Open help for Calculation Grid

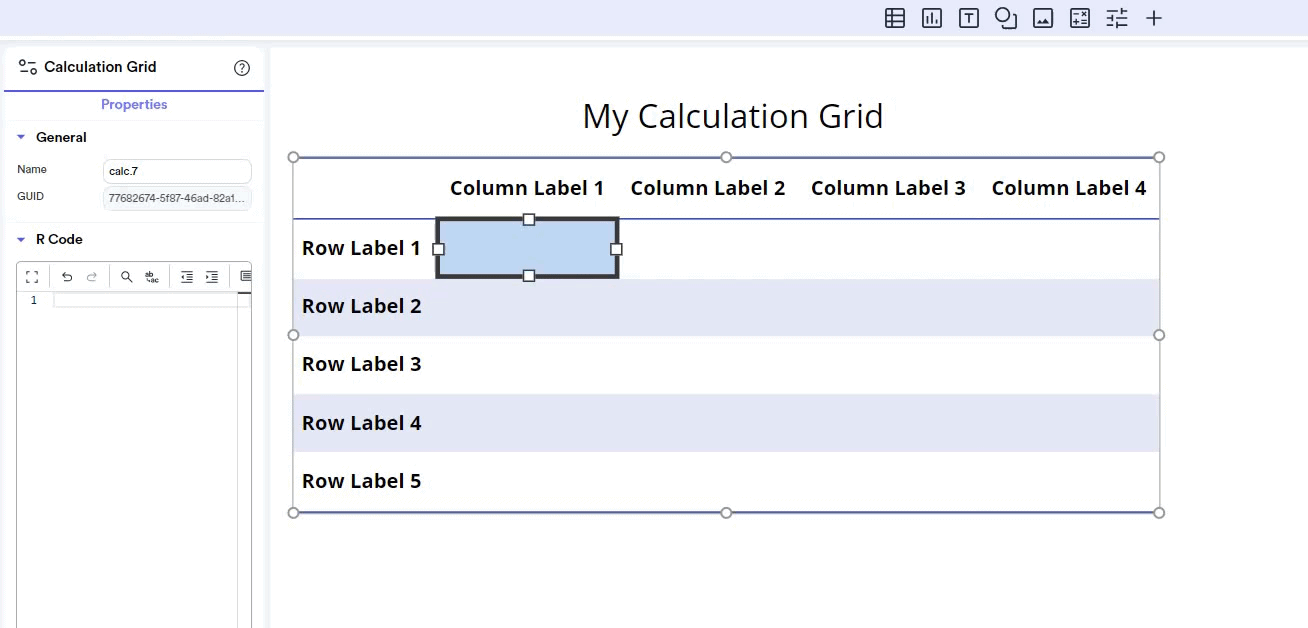point(242,68)
